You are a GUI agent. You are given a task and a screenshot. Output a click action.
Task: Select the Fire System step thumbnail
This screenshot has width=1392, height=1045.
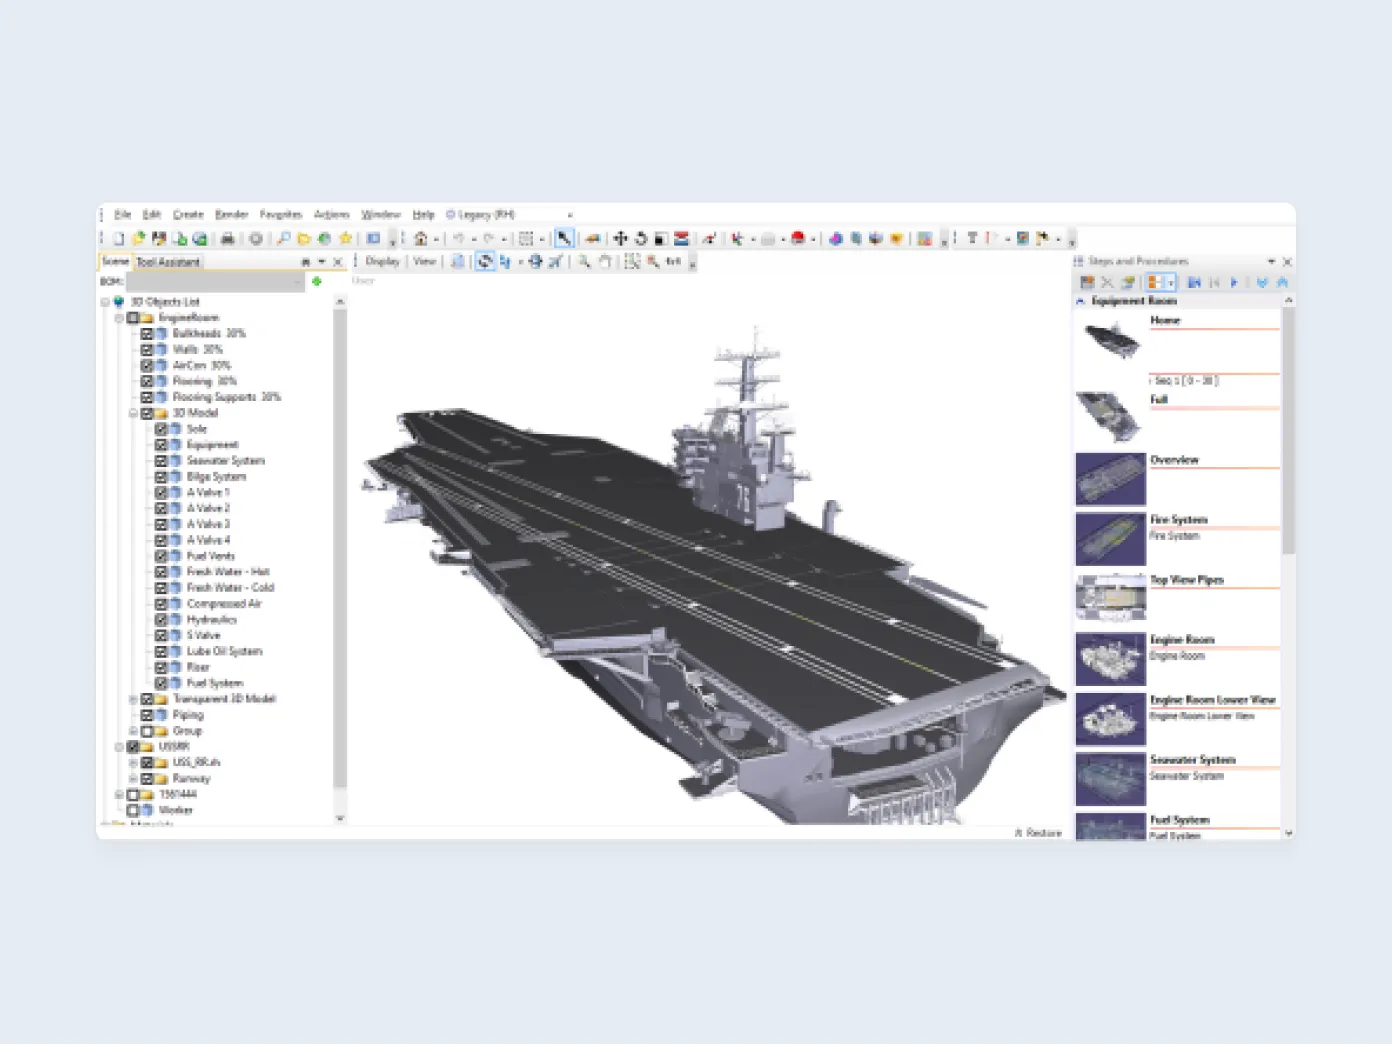[1111, 539]
